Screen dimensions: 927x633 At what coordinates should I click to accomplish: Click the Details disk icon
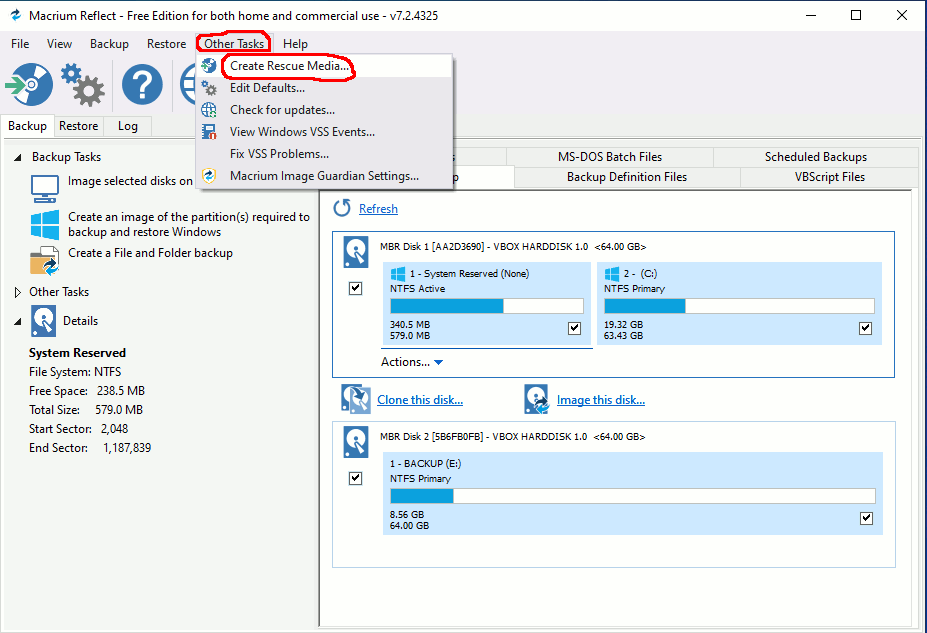point(43,321)
